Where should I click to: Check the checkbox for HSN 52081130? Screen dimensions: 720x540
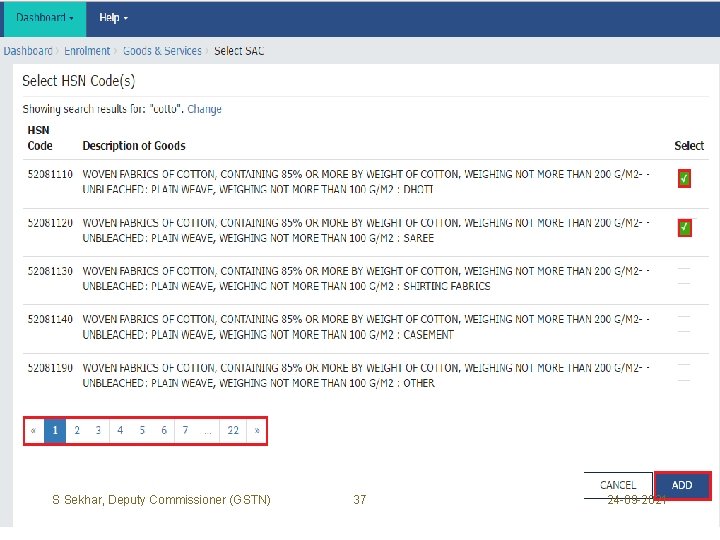coord(684,276)
